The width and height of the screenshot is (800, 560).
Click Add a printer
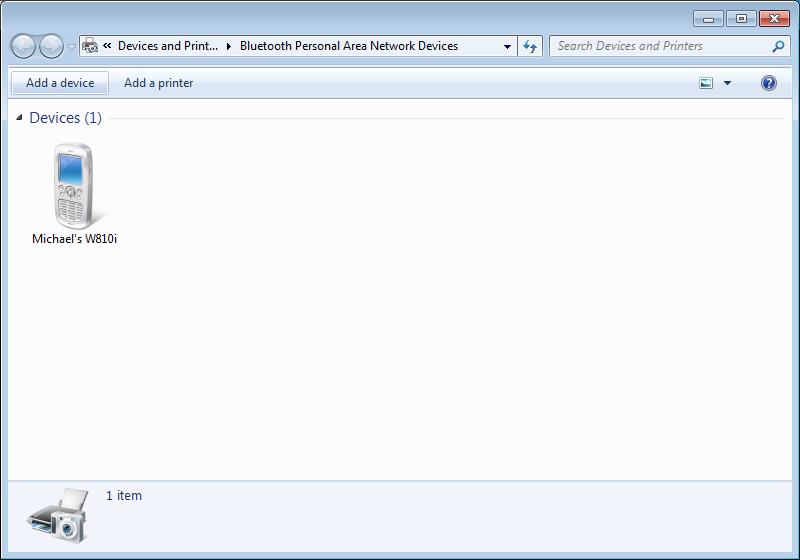click(x=159, y=83)
